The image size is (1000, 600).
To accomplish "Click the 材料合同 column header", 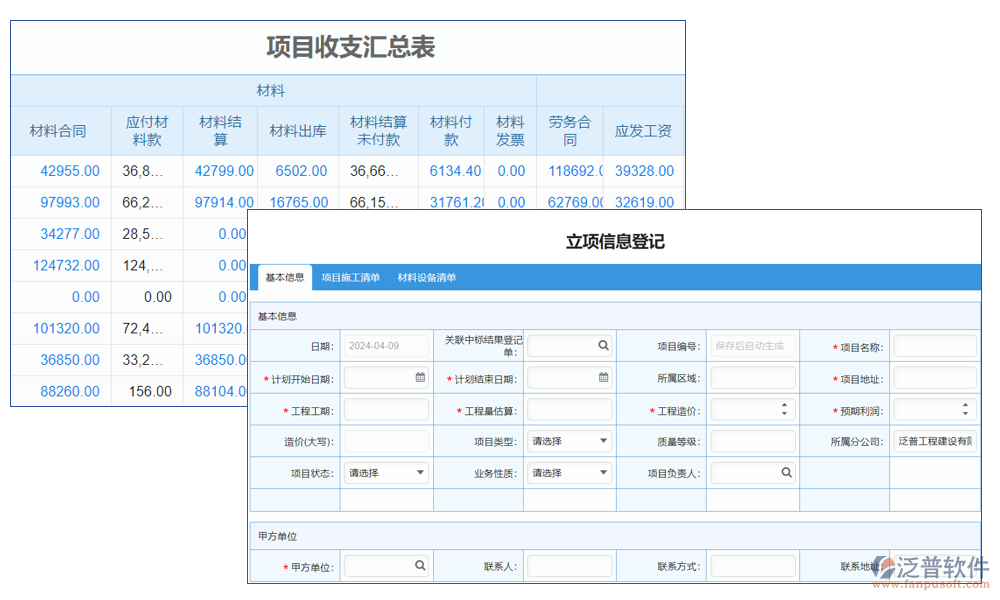I will [58, 130].
